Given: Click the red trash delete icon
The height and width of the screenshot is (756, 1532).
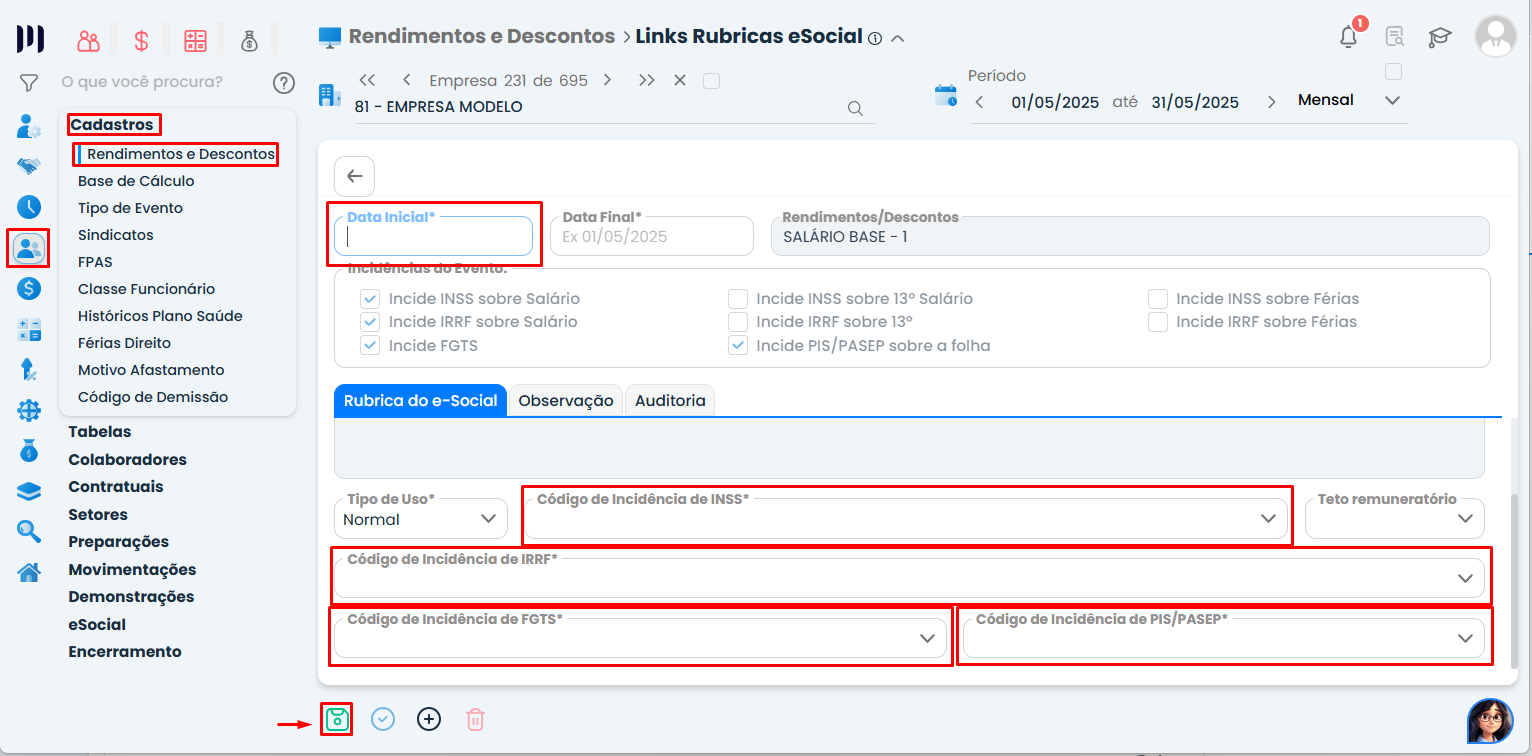Looking at the screenshot, I should pyautogui.click(x=476, y=719).
